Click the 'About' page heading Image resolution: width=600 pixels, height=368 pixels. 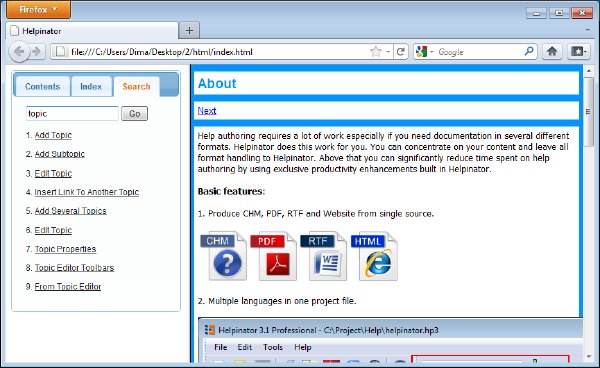(x=217, y=83)
